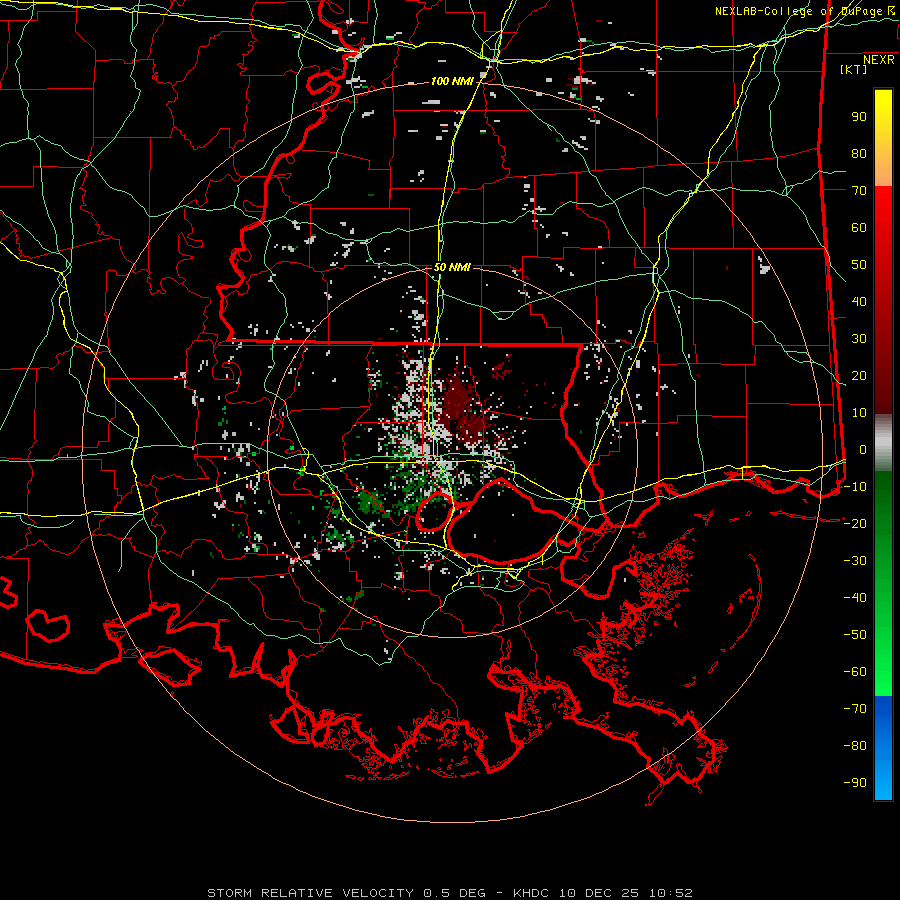Click the 10:52 timestamp in the footer

click(670, 893)
